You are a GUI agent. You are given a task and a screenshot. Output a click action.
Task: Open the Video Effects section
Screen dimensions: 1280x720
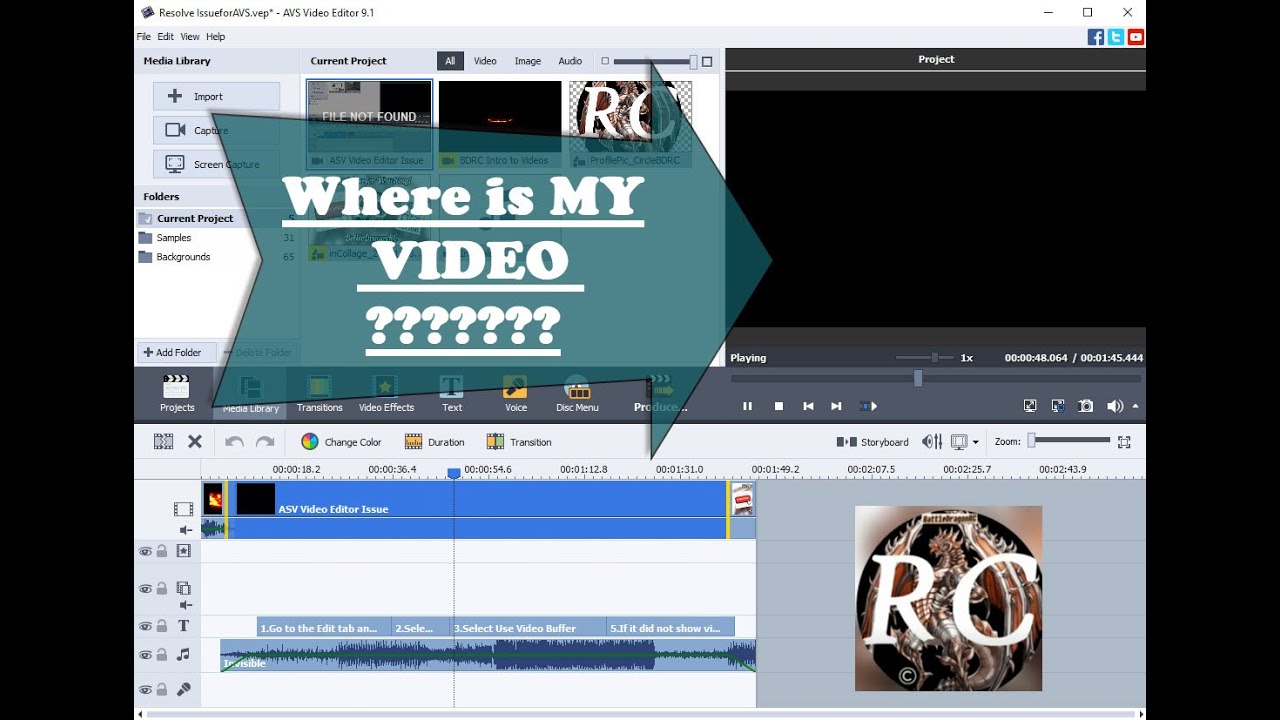pos(386,393)
